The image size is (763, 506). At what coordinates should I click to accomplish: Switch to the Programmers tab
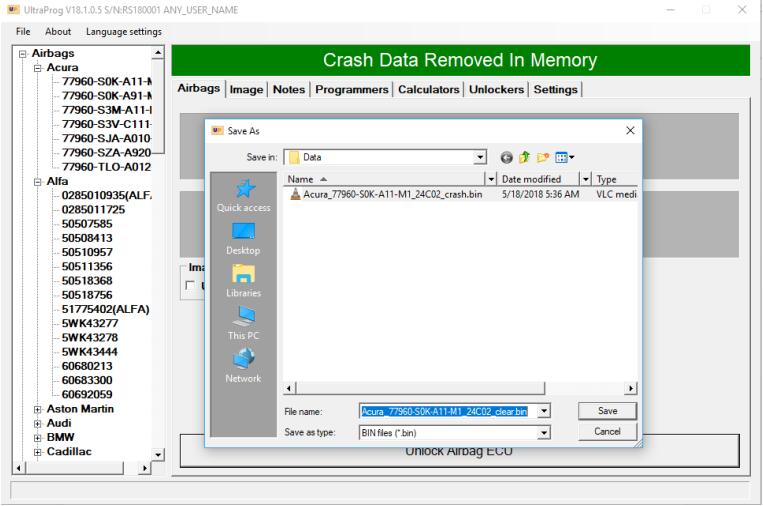click(x=351, y=89)
